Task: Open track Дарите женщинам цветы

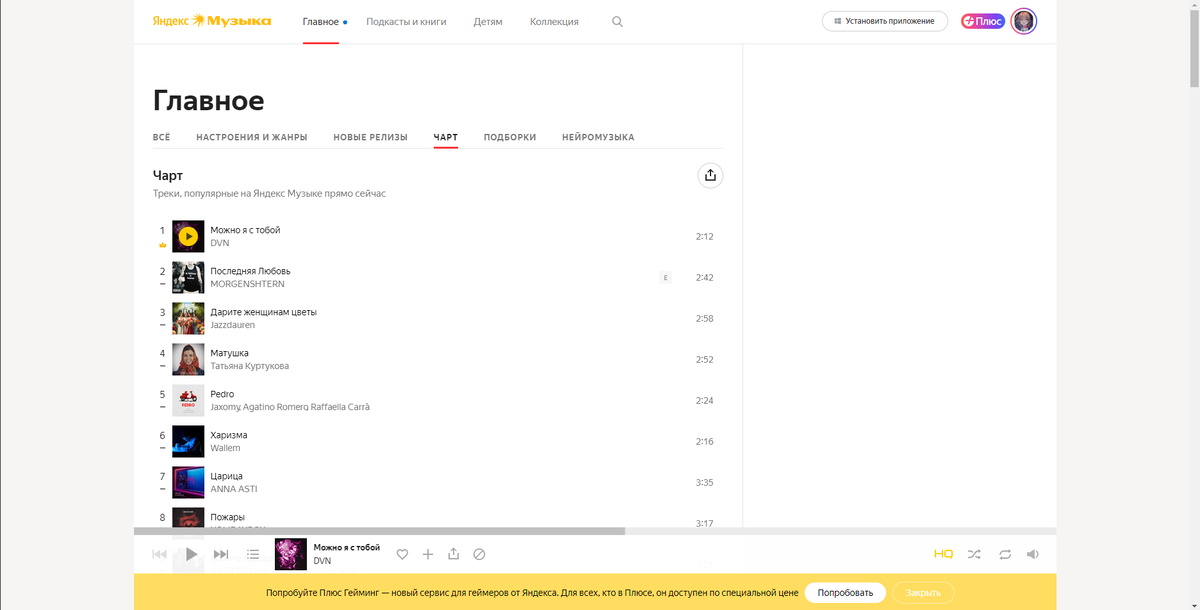Action: [263, 312]
